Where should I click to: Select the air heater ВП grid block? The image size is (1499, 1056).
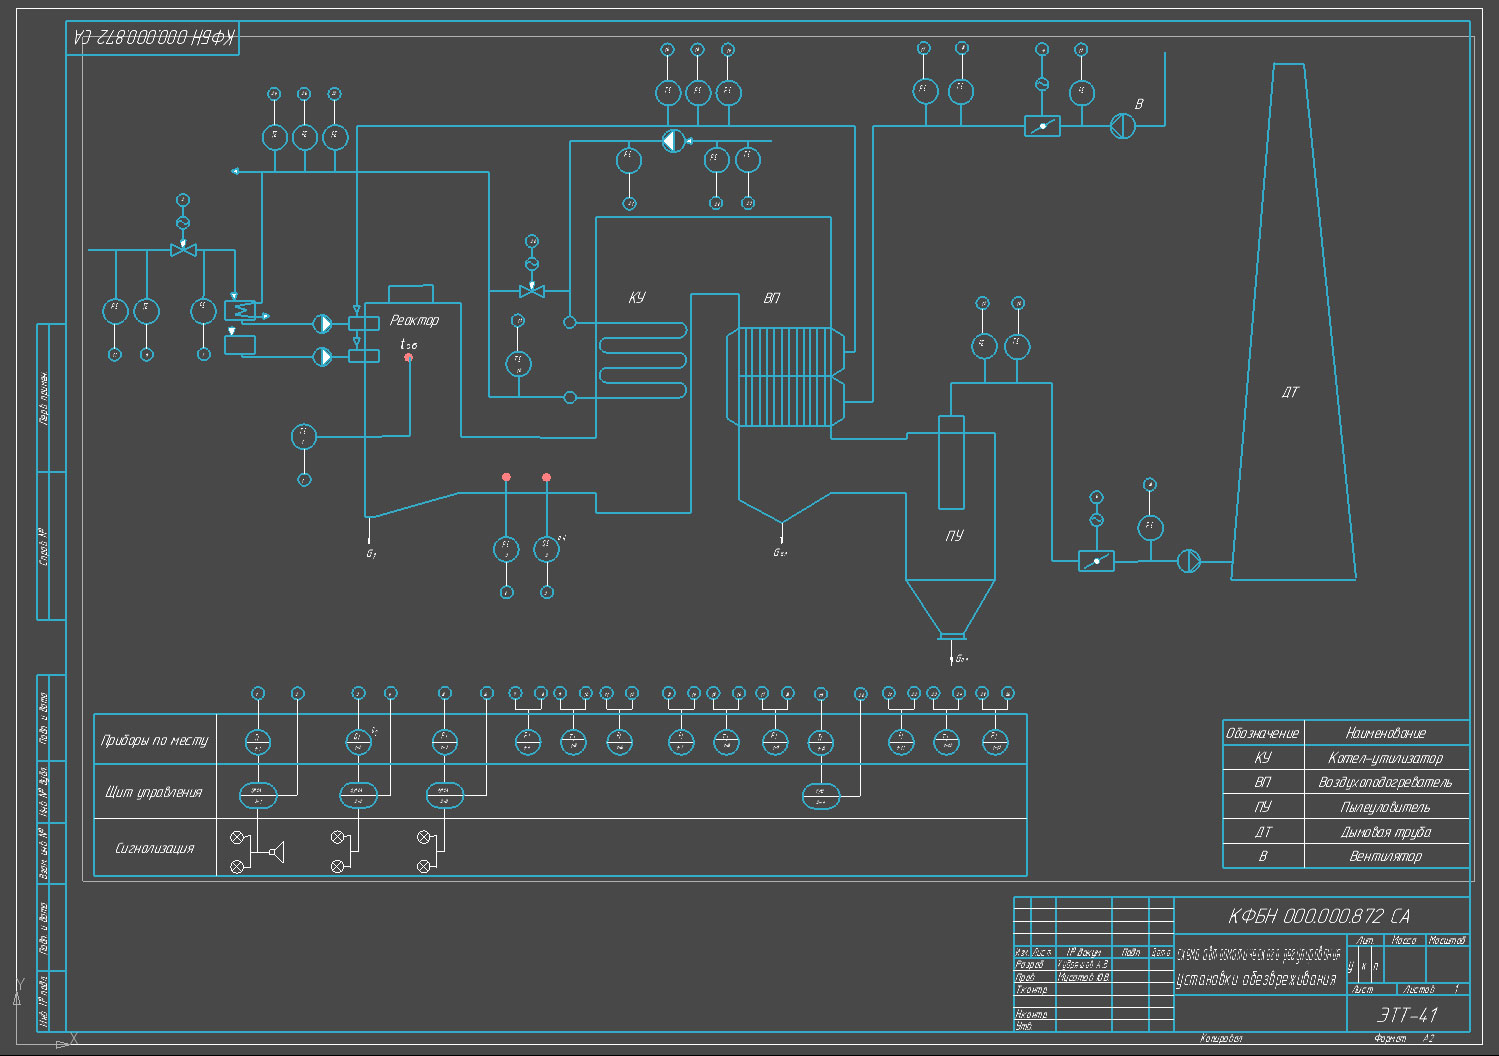(x=784, y=377)
